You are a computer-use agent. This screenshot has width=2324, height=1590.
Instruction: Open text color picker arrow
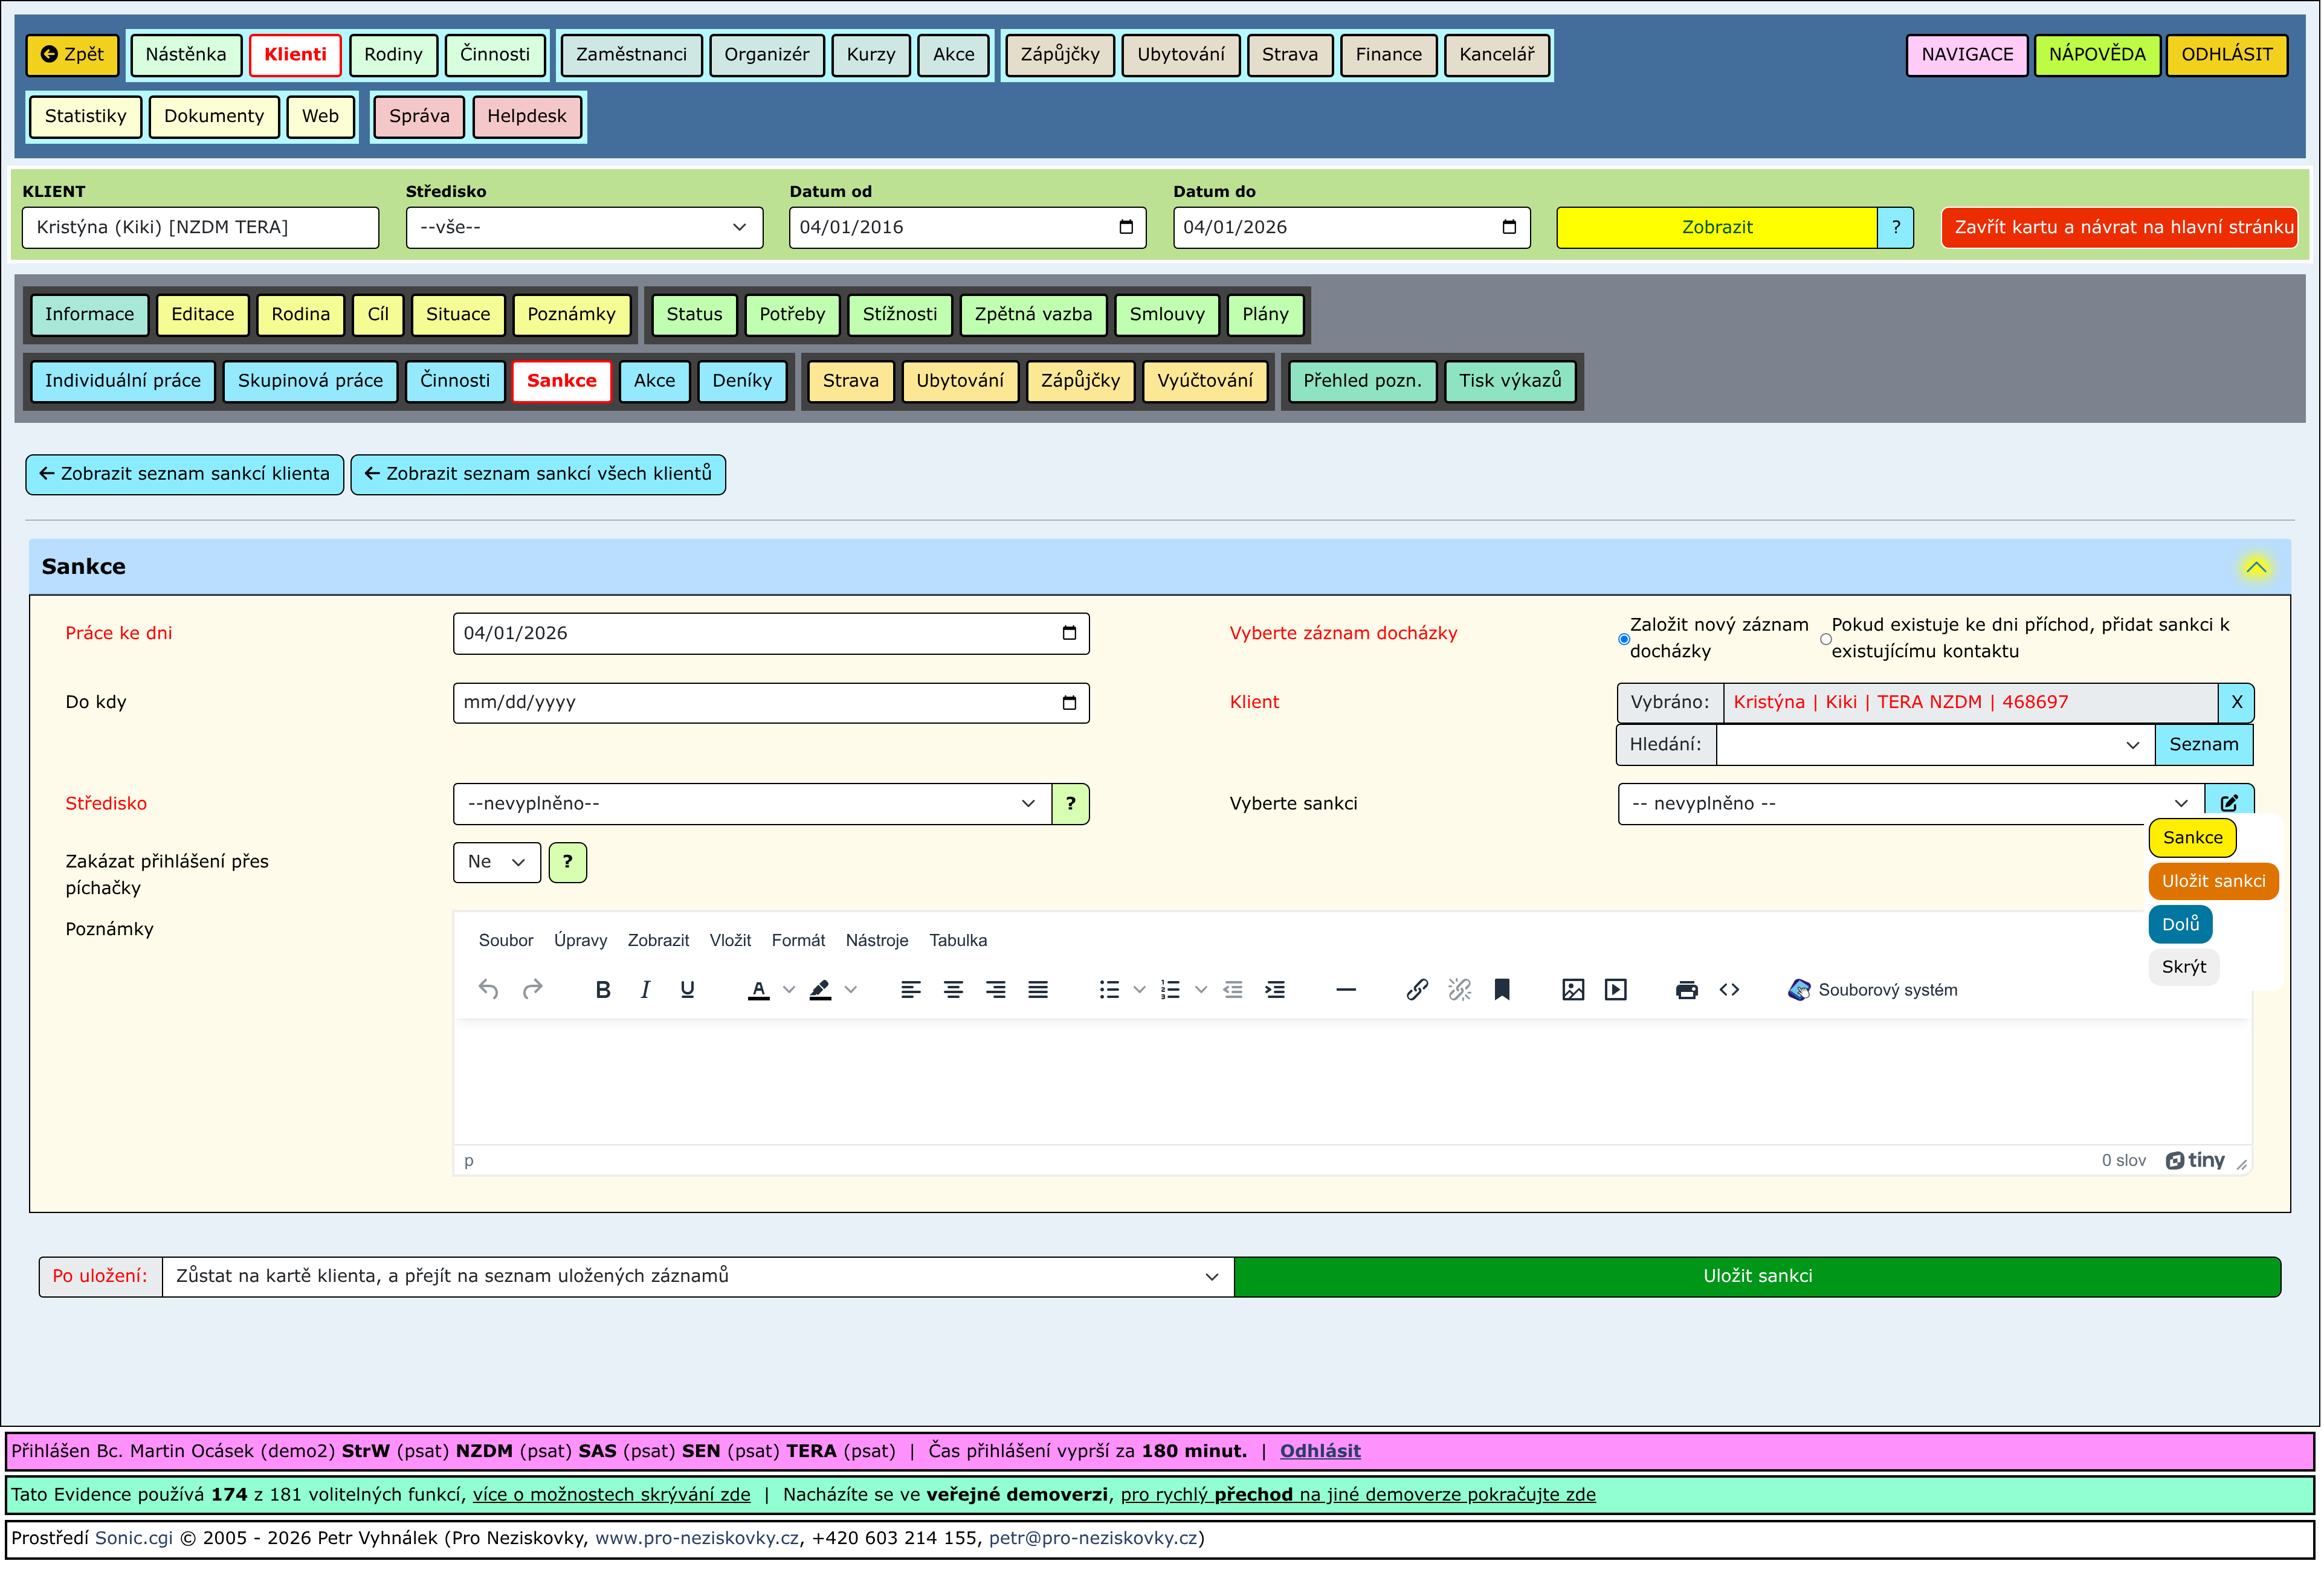pyautogui.click(x=789, y=990)
